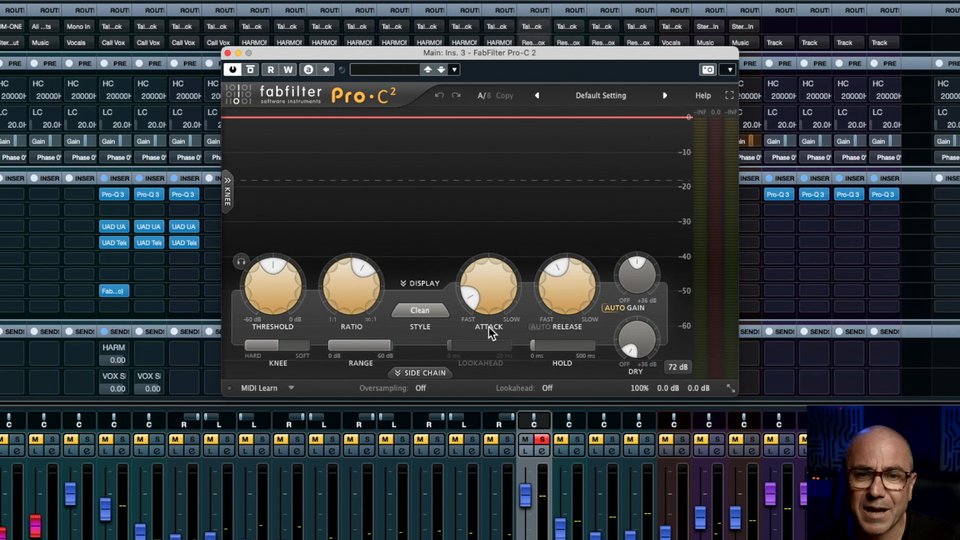Click the RATIO knob
This screenshot has width=960, height=540.
[351, 287]
